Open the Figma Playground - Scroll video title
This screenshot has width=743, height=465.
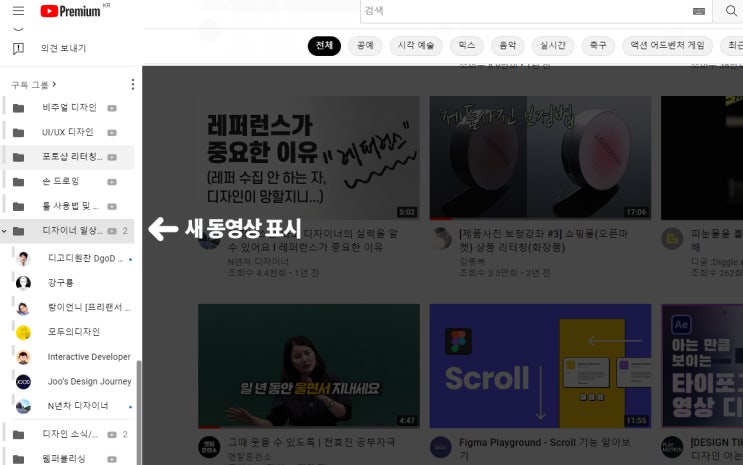coord(545,449)
